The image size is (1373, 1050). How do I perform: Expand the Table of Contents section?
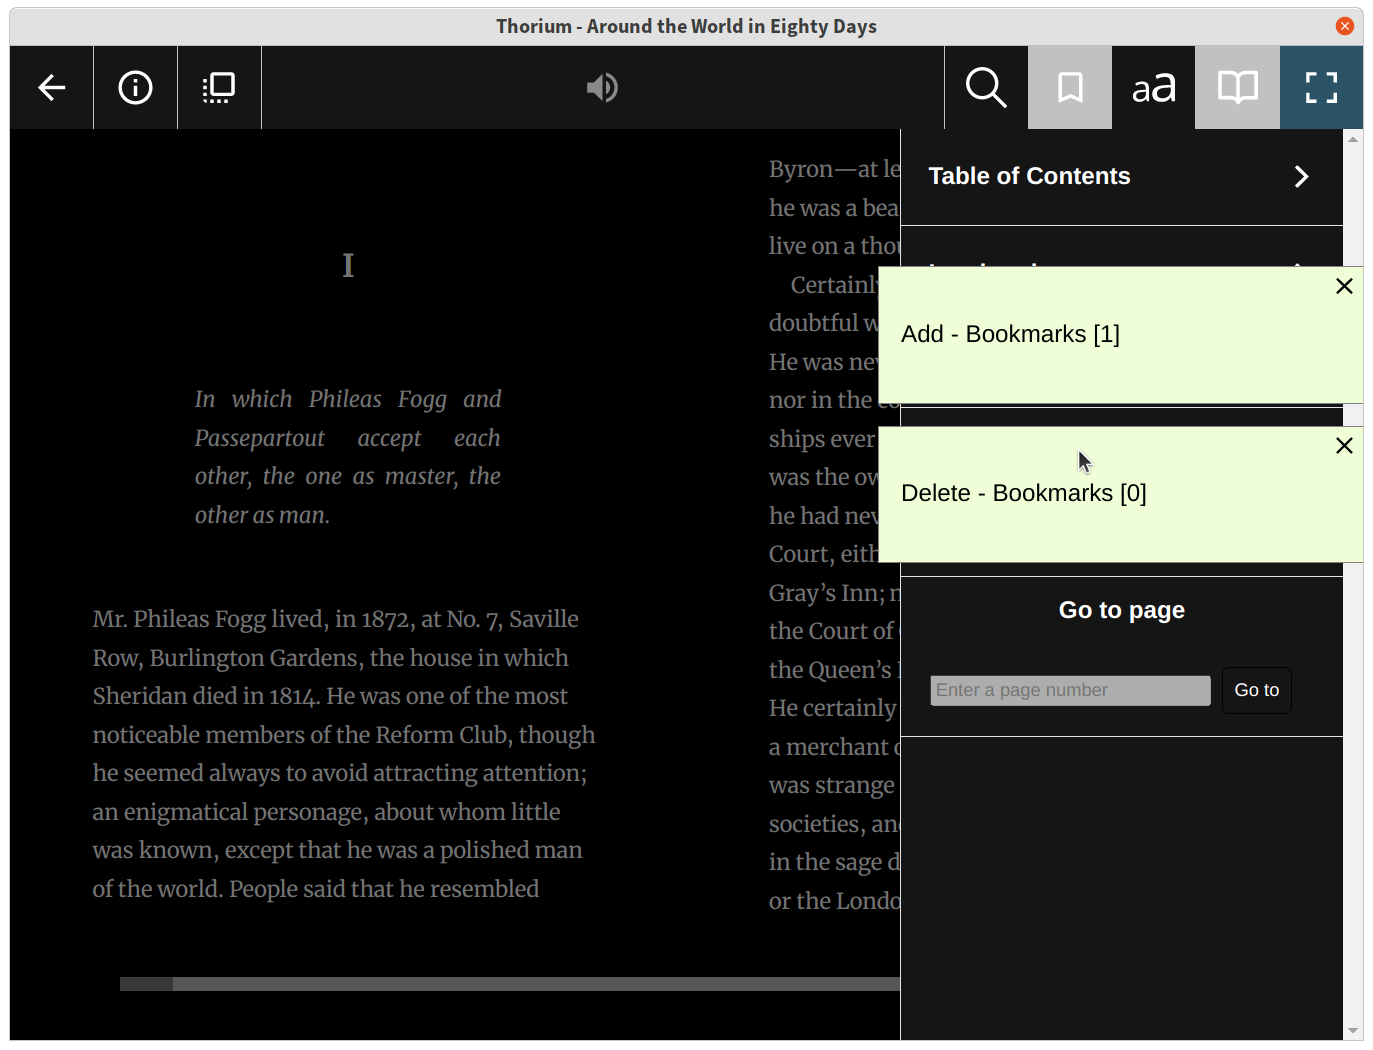(x=1302, y=176)
